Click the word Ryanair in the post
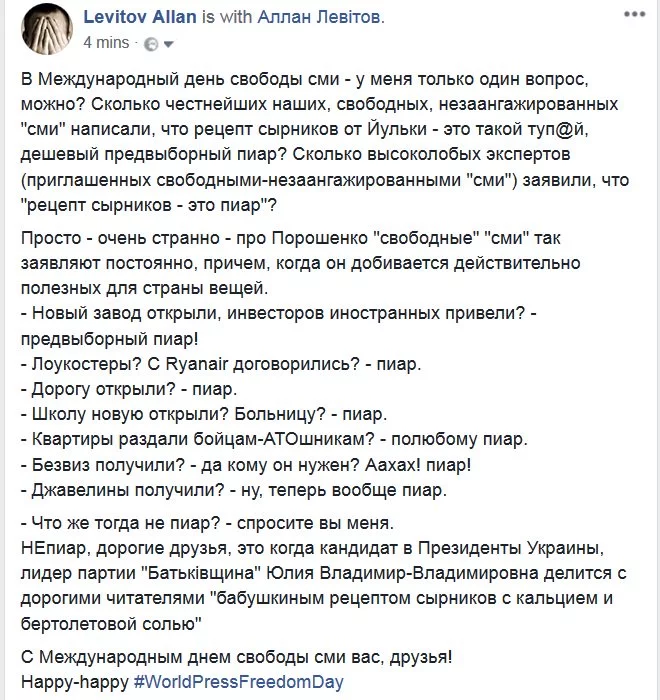 click(x=196, y=364)
